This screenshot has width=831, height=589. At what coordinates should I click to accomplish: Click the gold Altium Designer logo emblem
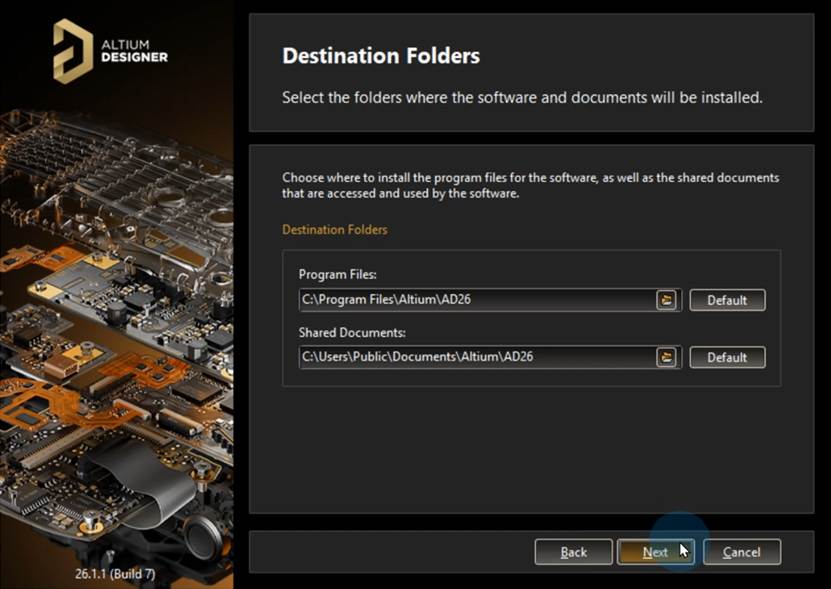point(73,51)
